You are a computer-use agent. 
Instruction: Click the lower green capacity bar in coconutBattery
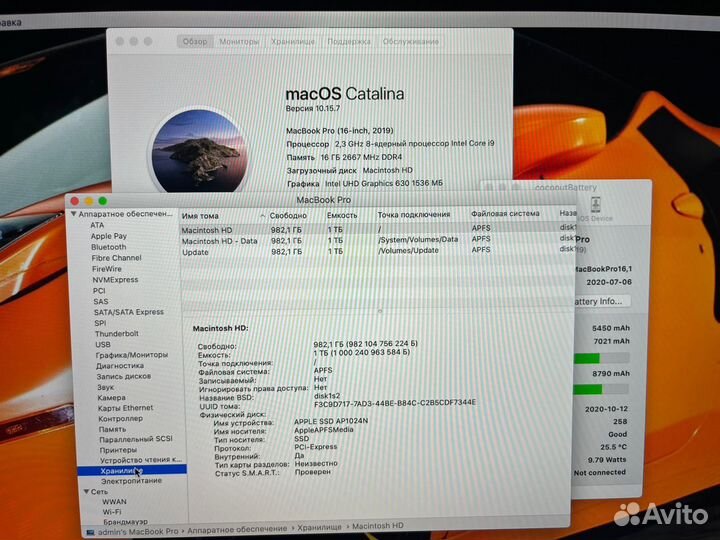[588, 389]
